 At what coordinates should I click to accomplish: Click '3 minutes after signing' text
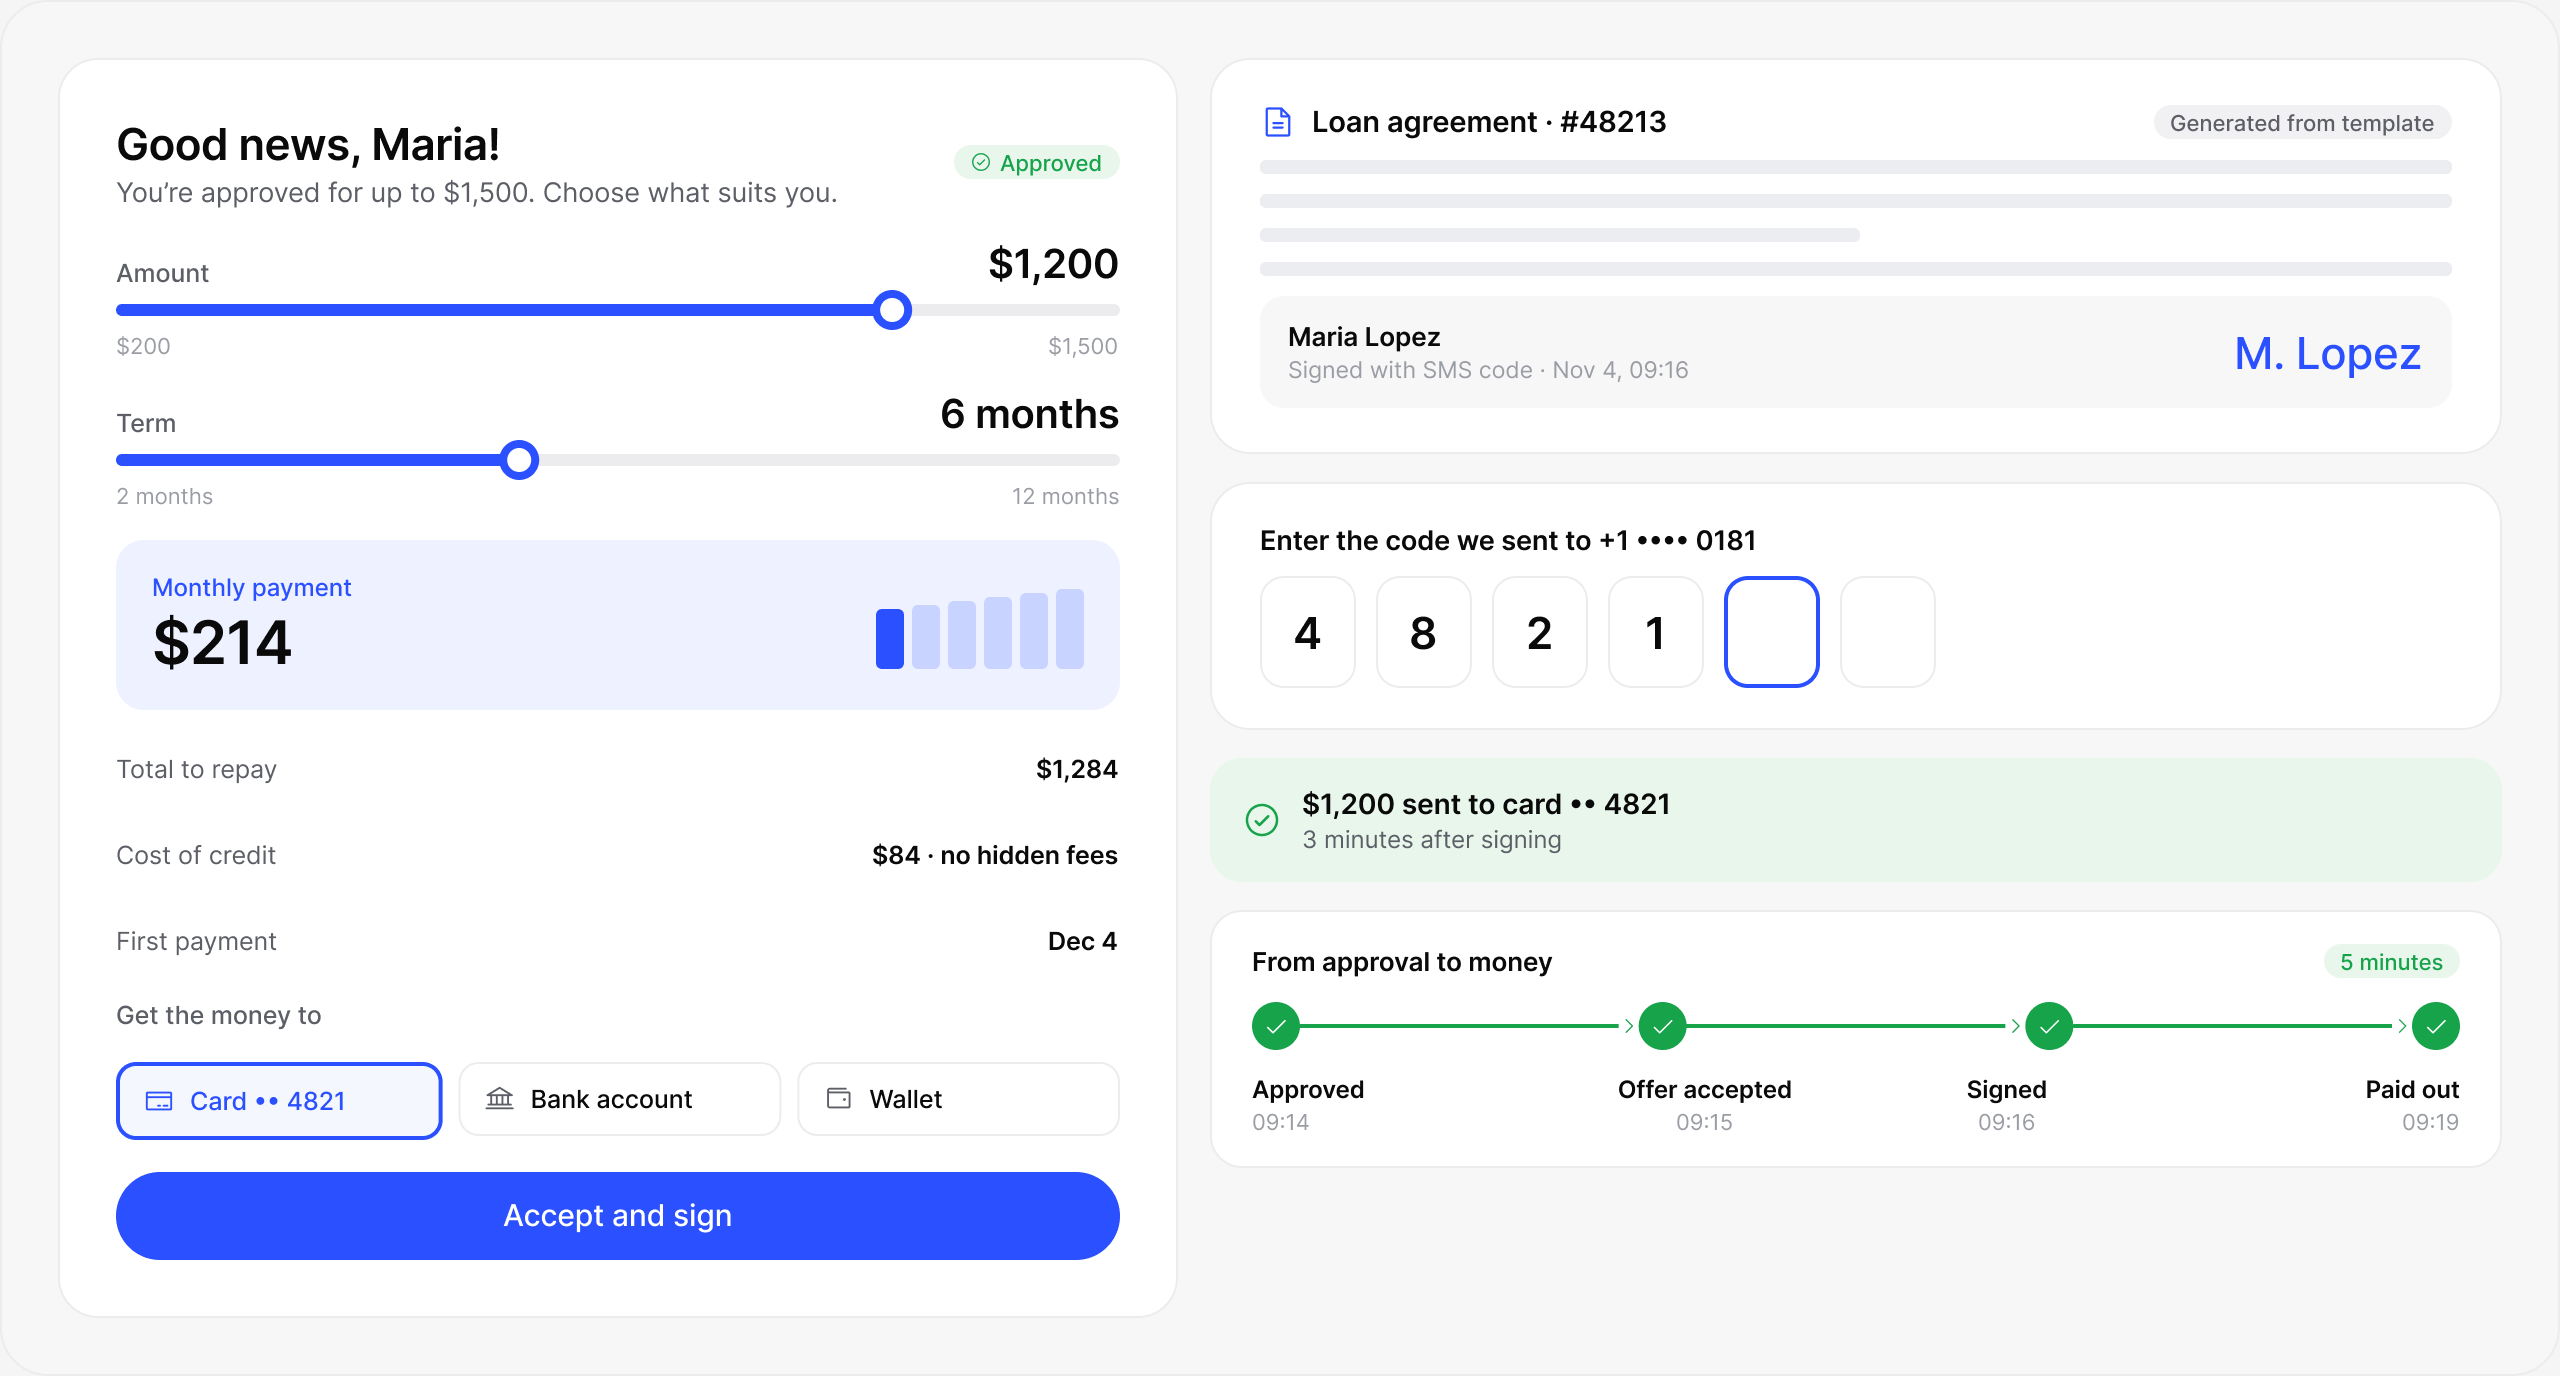(1432, 840)
